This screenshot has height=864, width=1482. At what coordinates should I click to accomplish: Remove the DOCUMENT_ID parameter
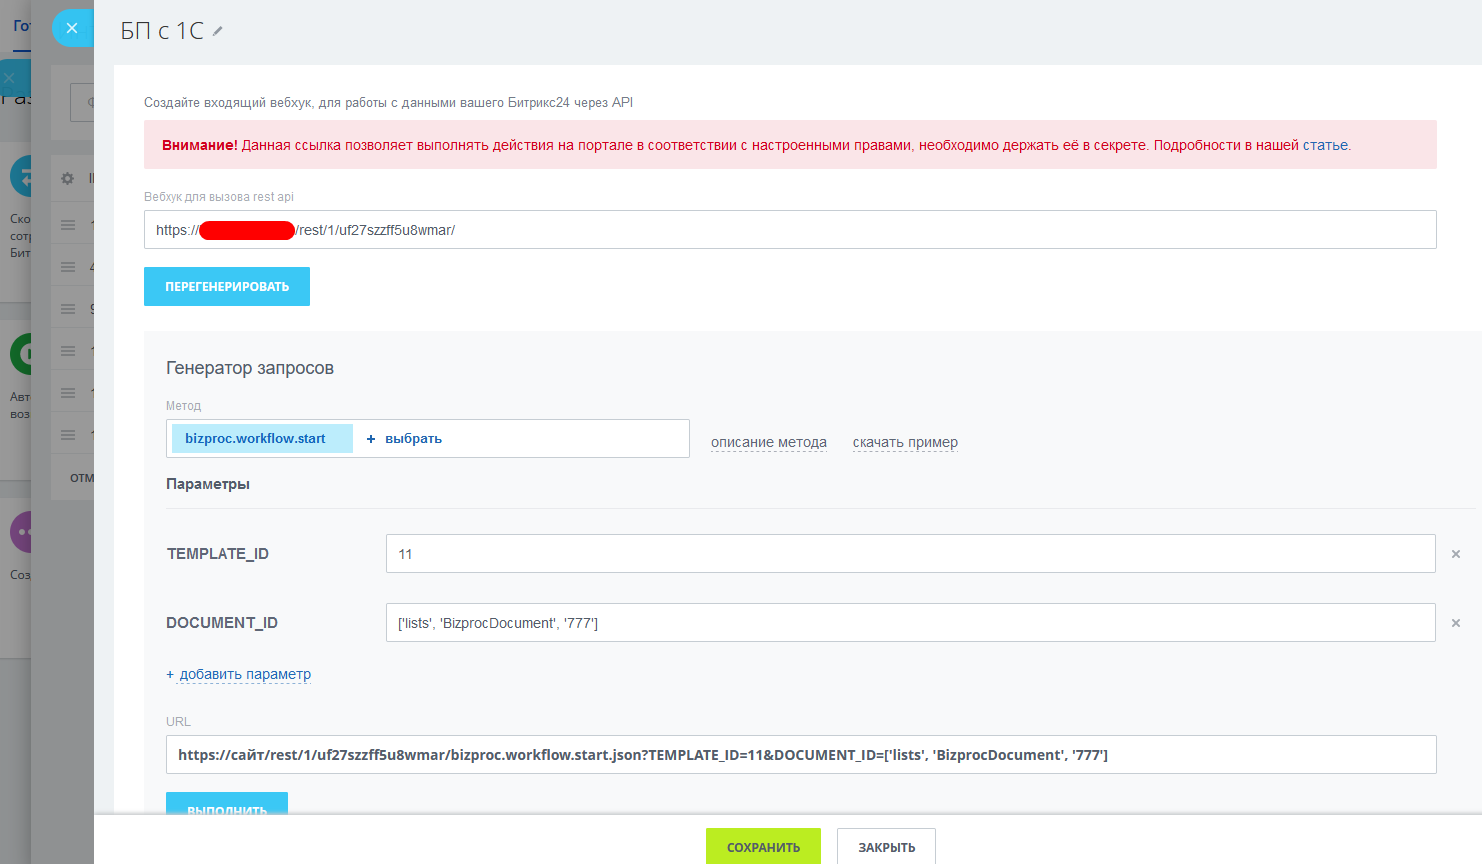click(x=1456, y=623)
